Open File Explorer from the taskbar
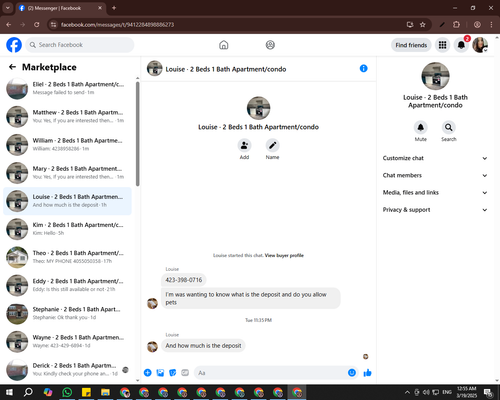Screen dimensions: 500x400 pos(105,392)
